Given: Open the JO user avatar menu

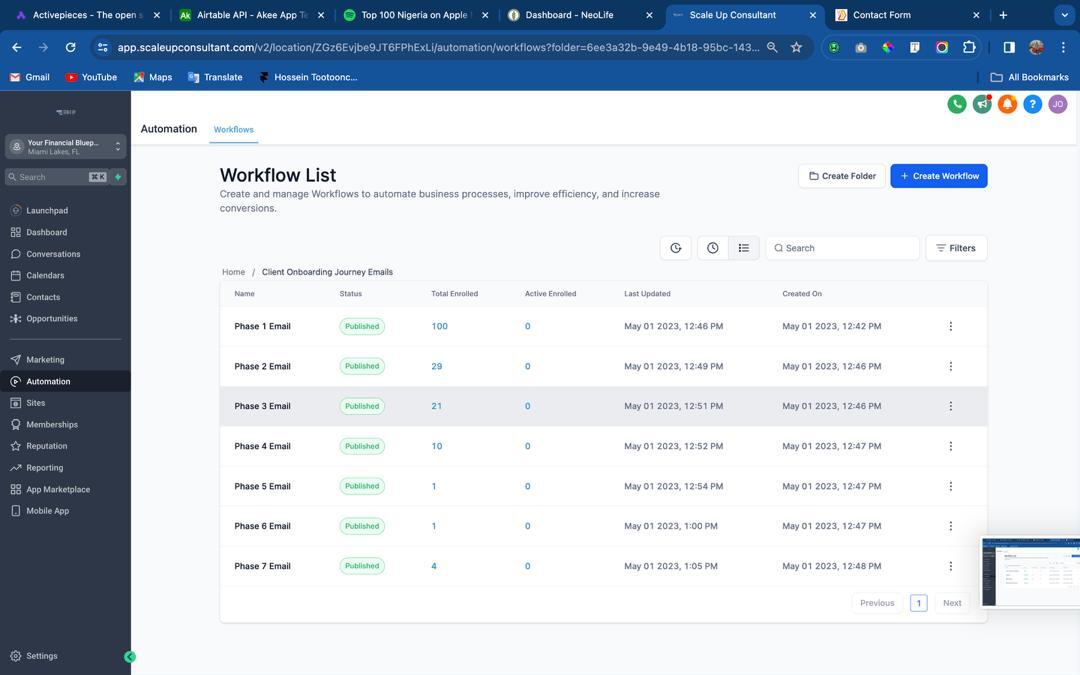Looking at the screenshot, I should 1057,104.
